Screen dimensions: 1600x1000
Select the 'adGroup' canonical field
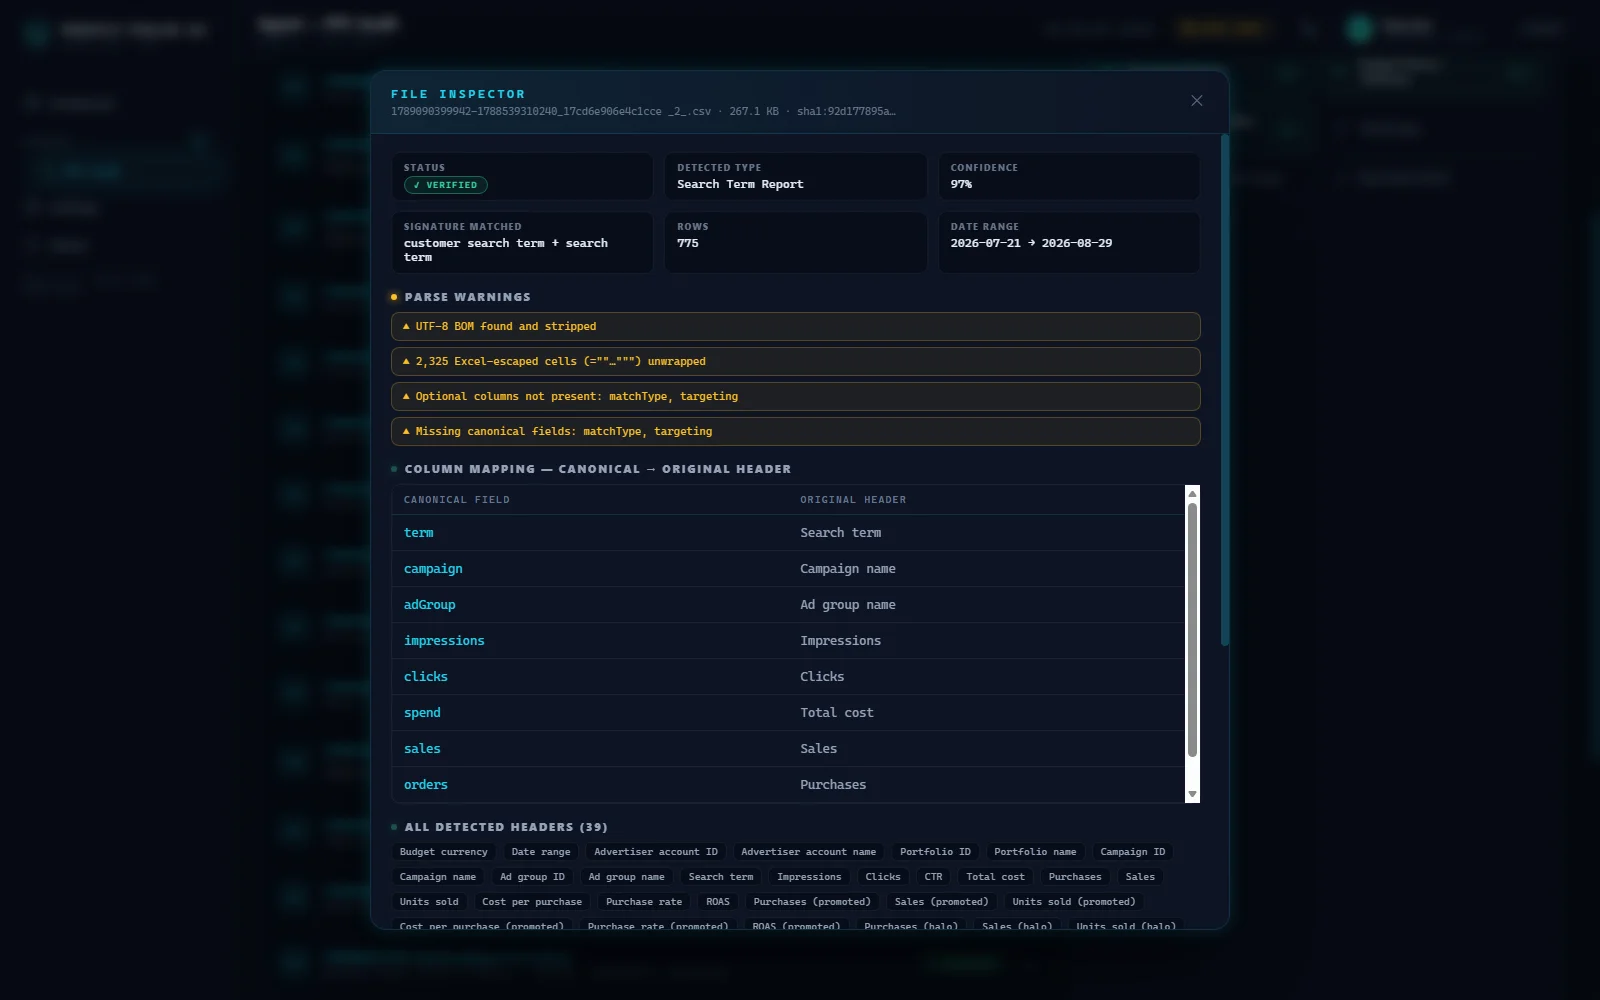pos(429,605)
